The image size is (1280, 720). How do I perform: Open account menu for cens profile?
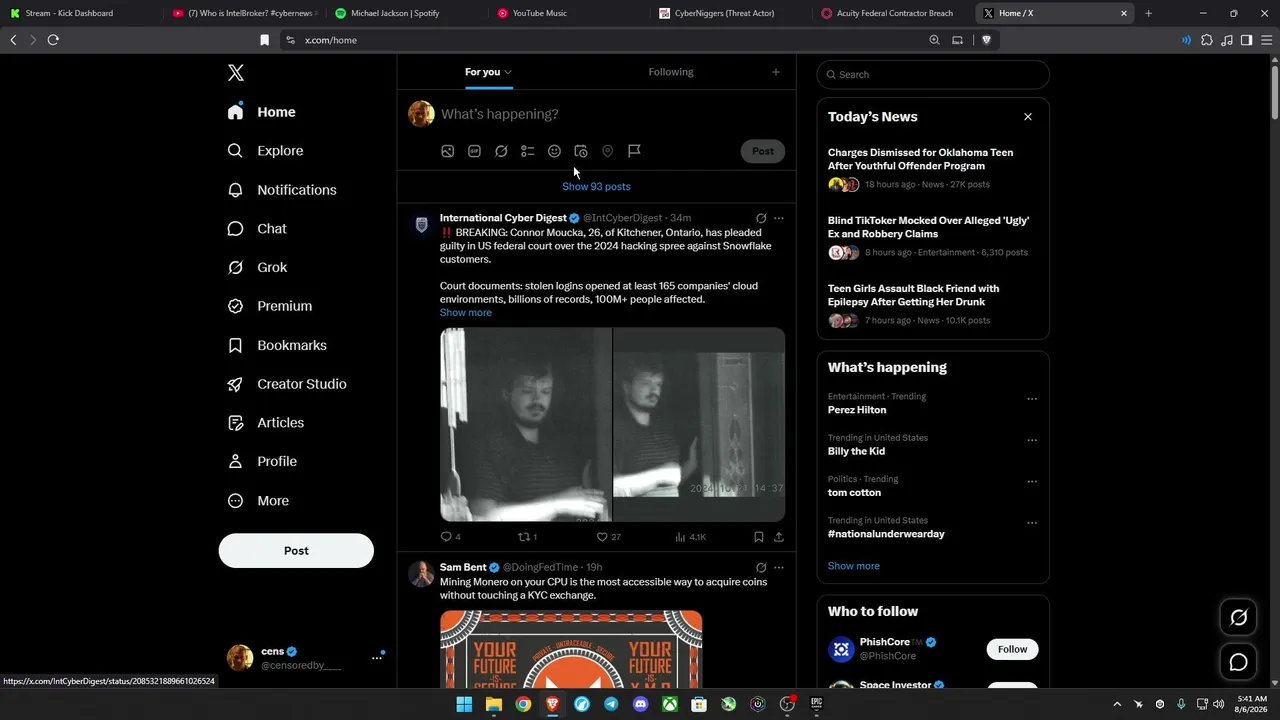pos(377,657)
